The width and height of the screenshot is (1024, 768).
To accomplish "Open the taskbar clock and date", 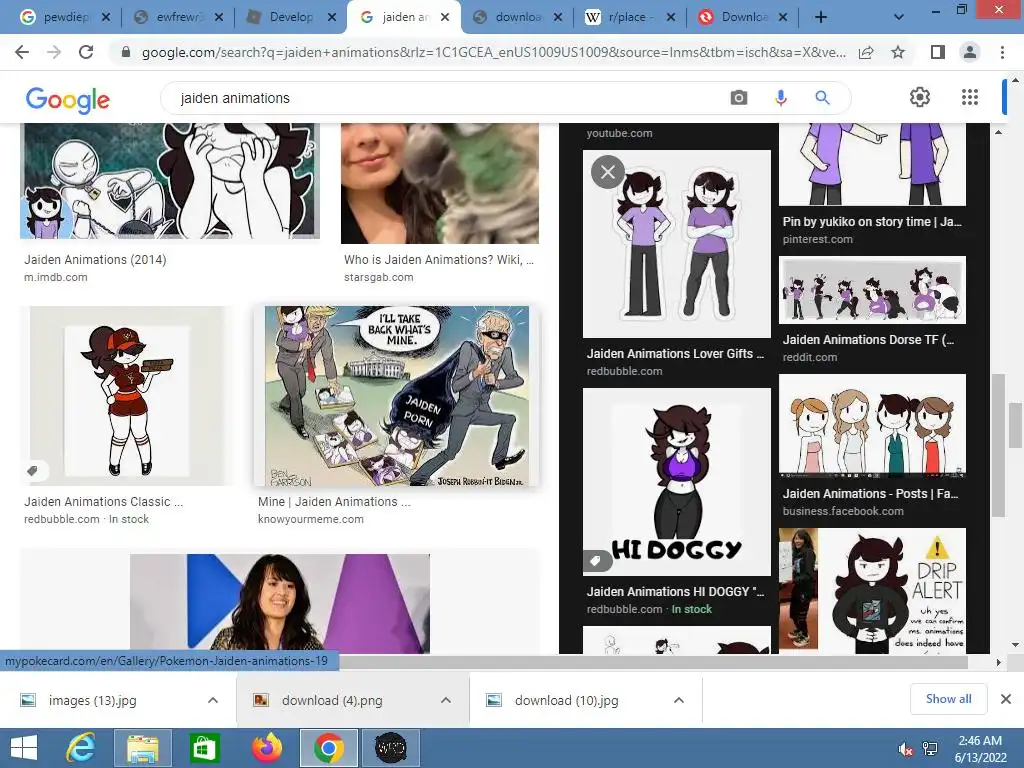I will pos(980,749).
